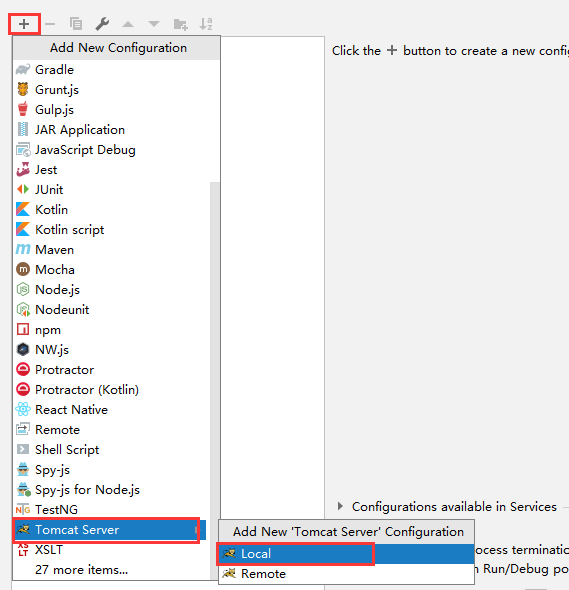Click the JAR Application icon
Image resolution: width=569 pixels, height=590 pixels.
point(23,129)
